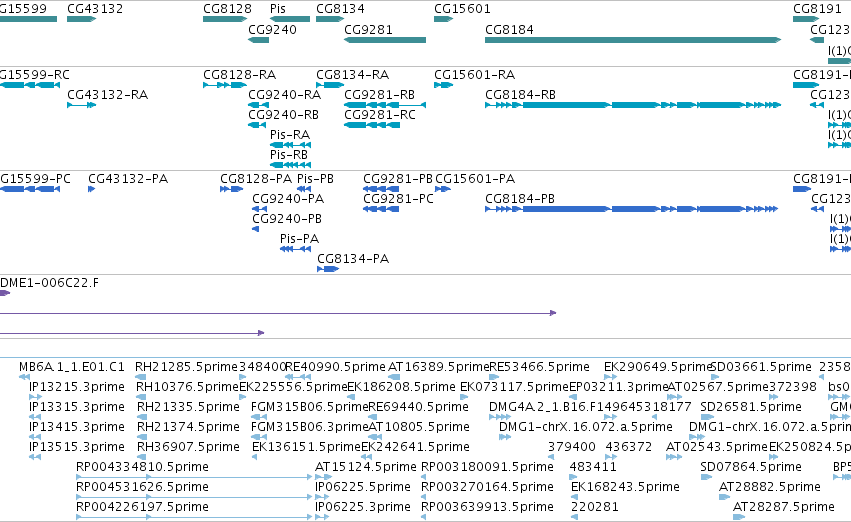Click the long CG8184 gene bar
851x522 pixels.
tap(633, 40)
